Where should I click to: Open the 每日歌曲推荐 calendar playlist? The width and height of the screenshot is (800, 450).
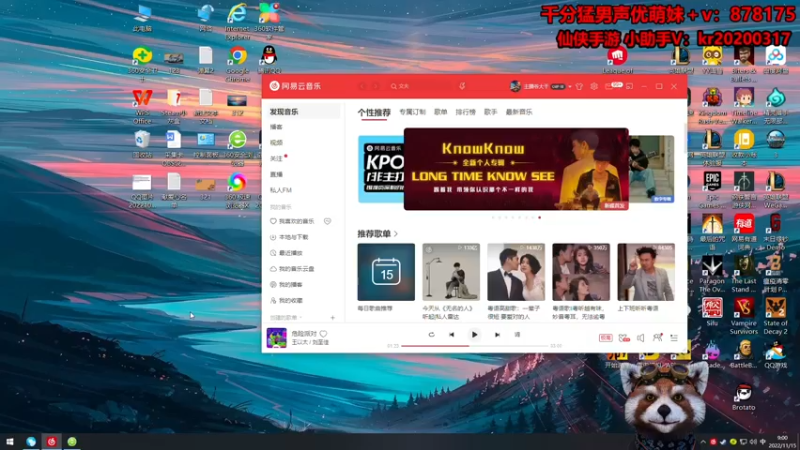(386, 272)
